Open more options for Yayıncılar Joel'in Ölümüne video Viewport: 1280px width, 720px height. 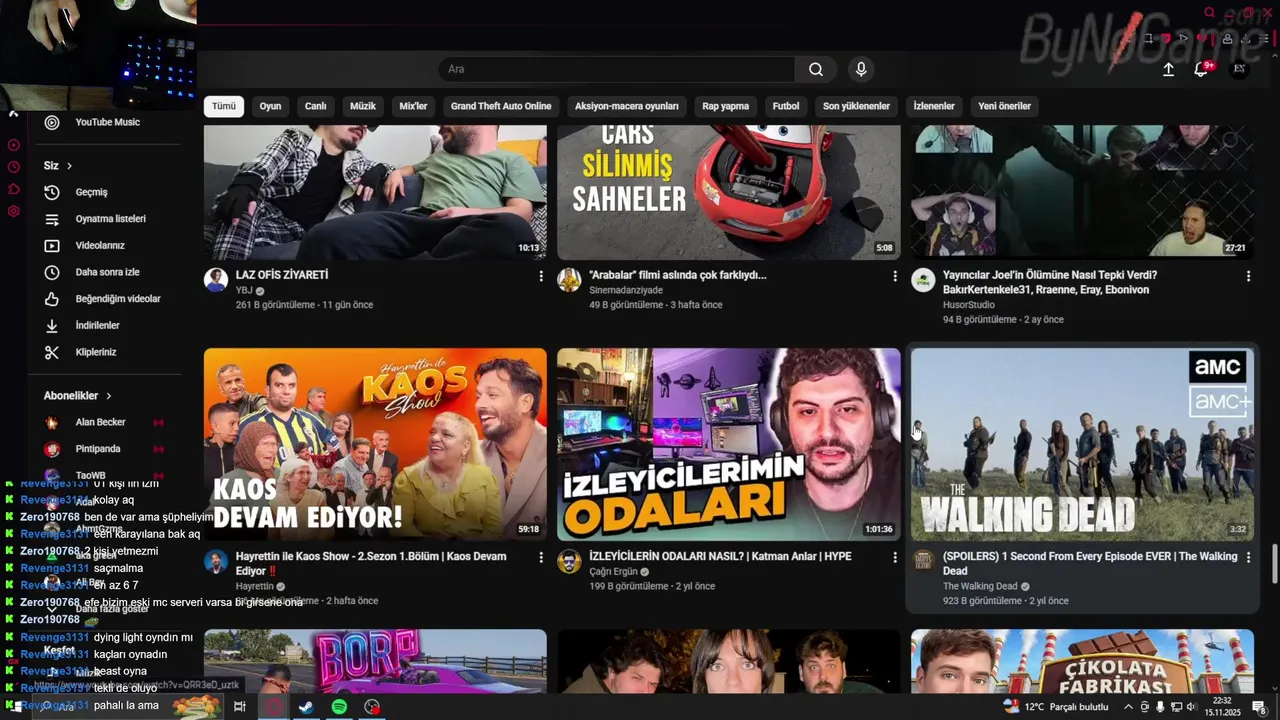[x=1248, y=276]
